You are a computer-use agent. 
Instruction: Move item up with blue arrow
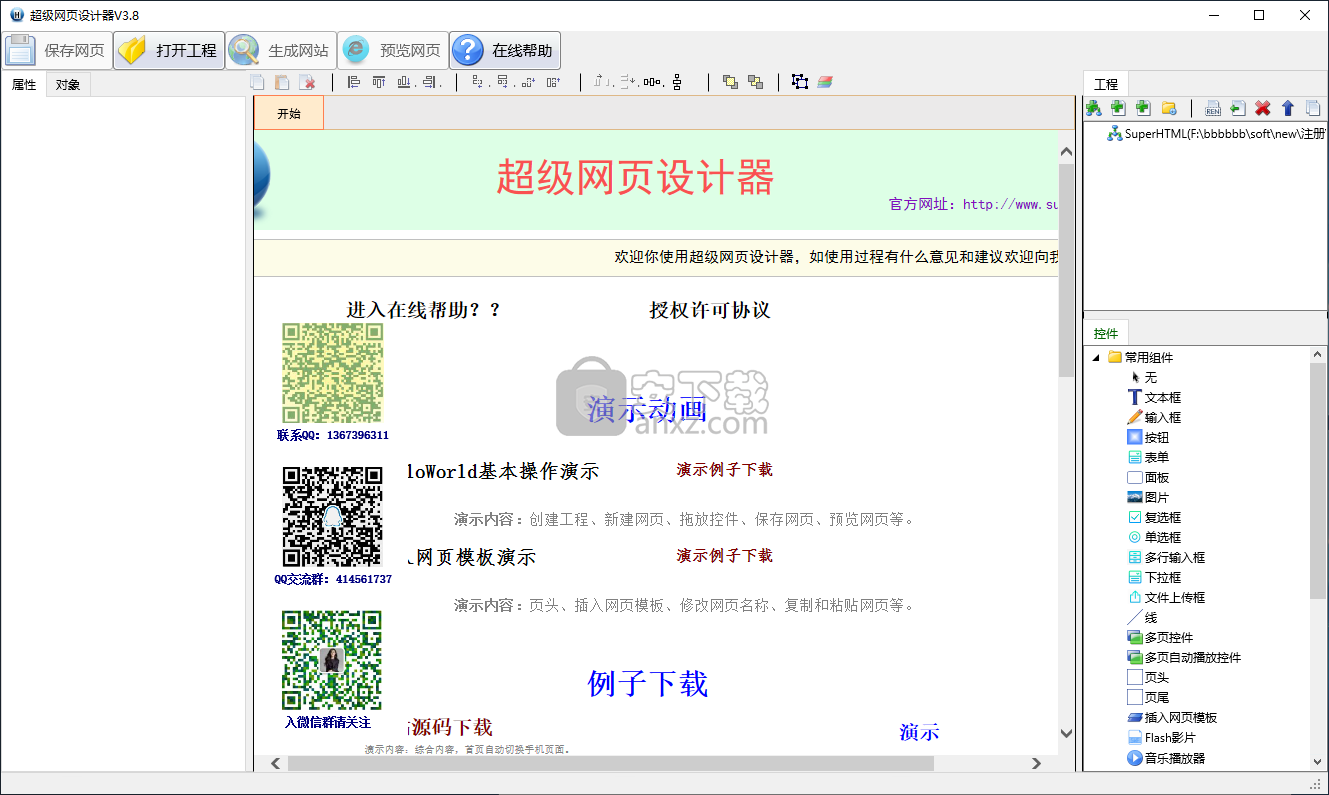tap(1288, 108)
